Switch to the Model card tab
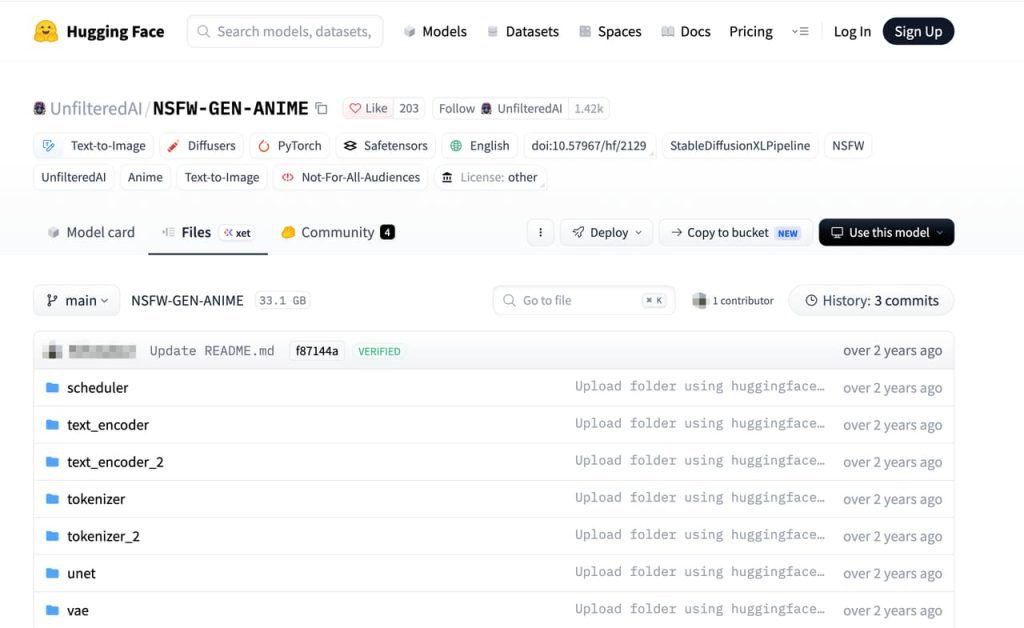 coord(91,232)
